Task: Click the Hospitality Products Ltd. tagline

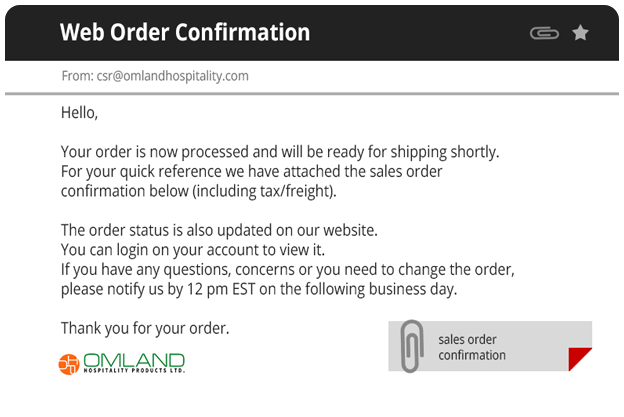Action: click(x=134, y=370)
